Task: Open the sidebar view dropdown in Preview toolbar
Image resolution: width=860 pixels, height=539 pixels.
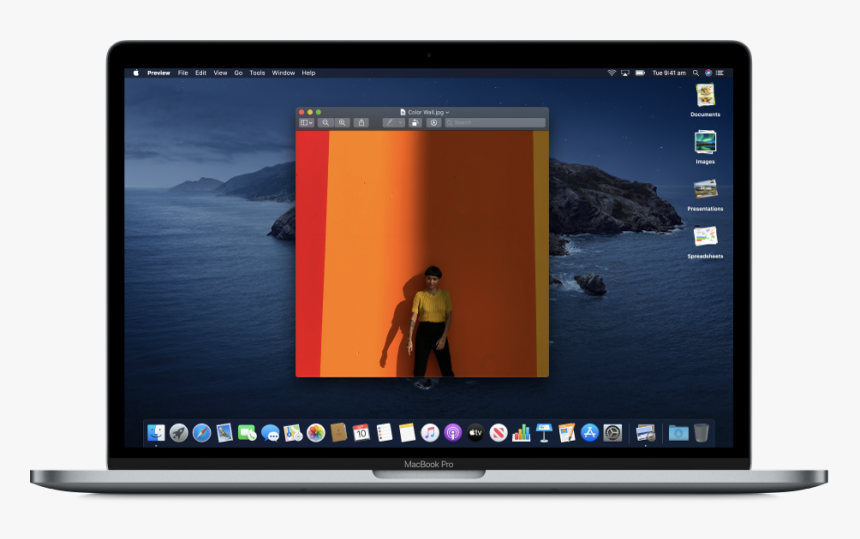Action: pos(307,123)
